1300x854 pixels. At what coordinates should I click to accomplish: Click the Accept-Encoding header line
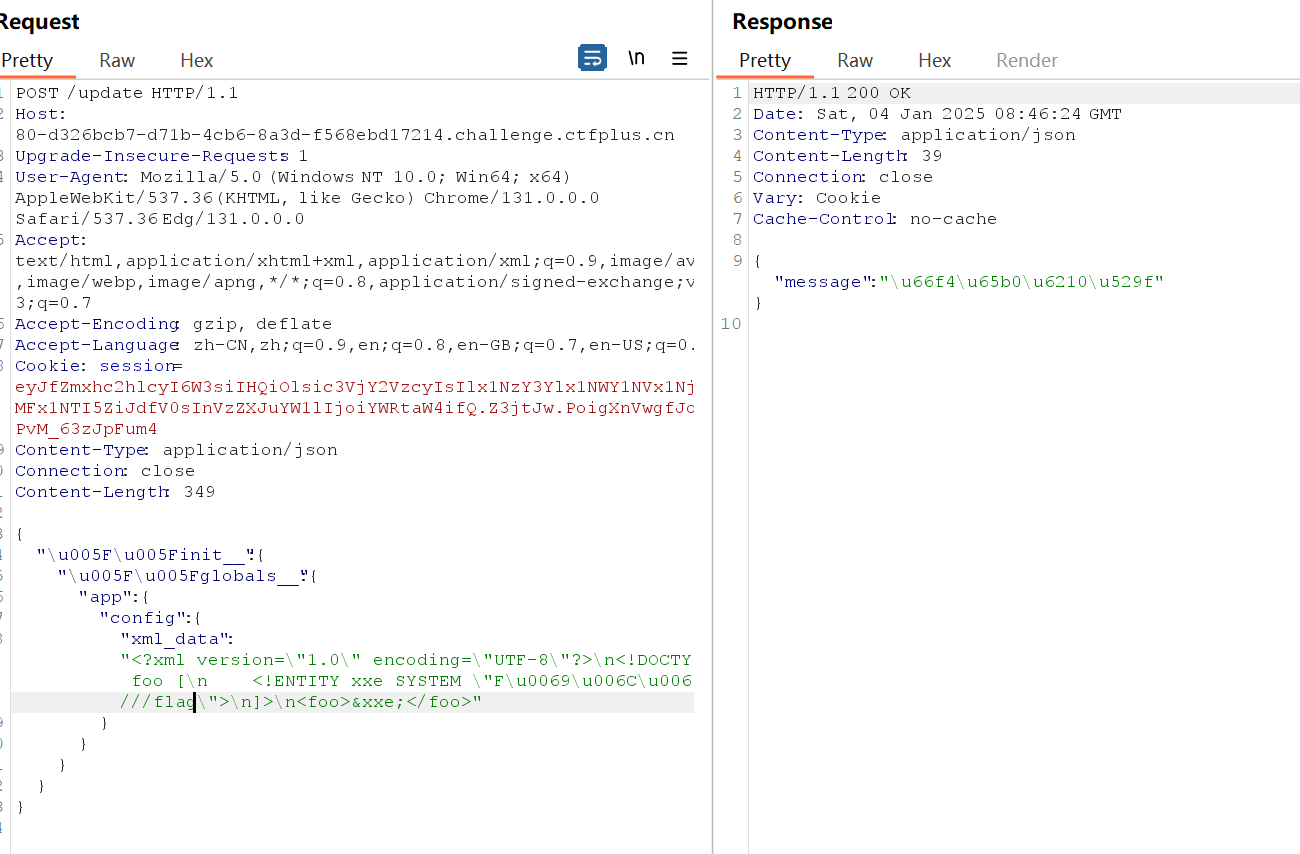tap(173, 324)
